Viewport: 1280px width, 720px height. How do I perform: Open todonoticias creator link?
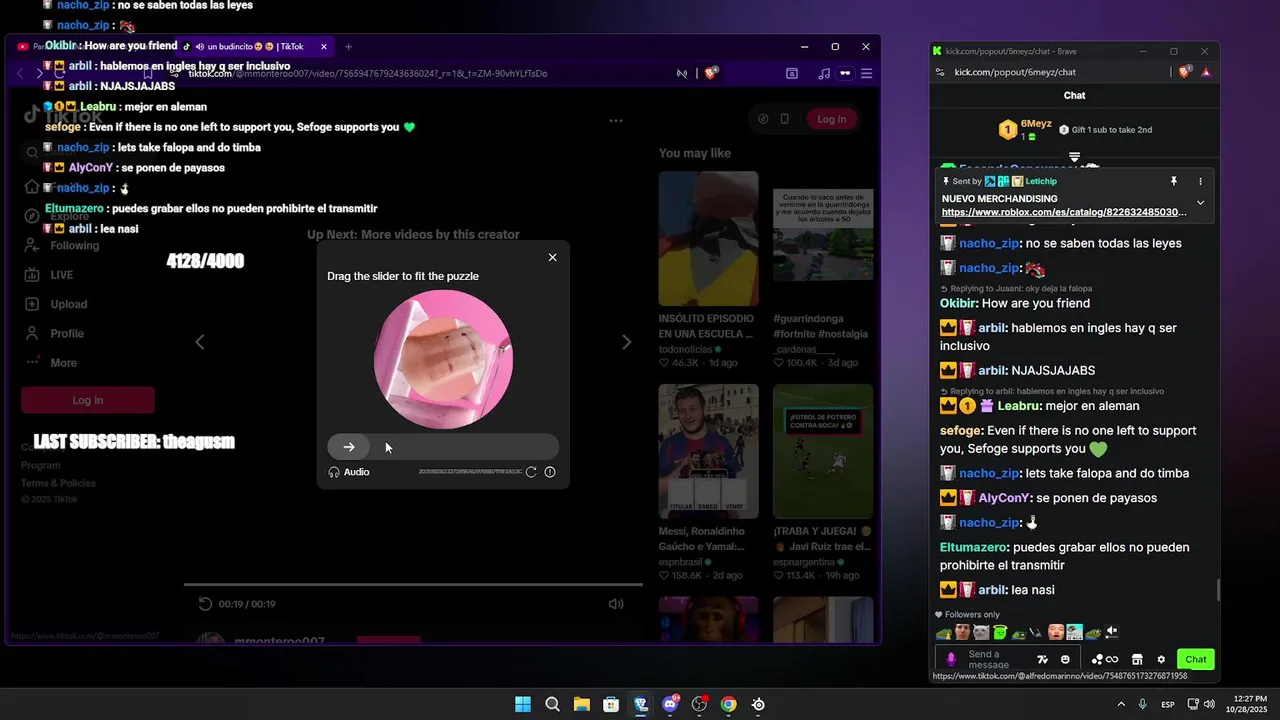(x=690, y=349)
